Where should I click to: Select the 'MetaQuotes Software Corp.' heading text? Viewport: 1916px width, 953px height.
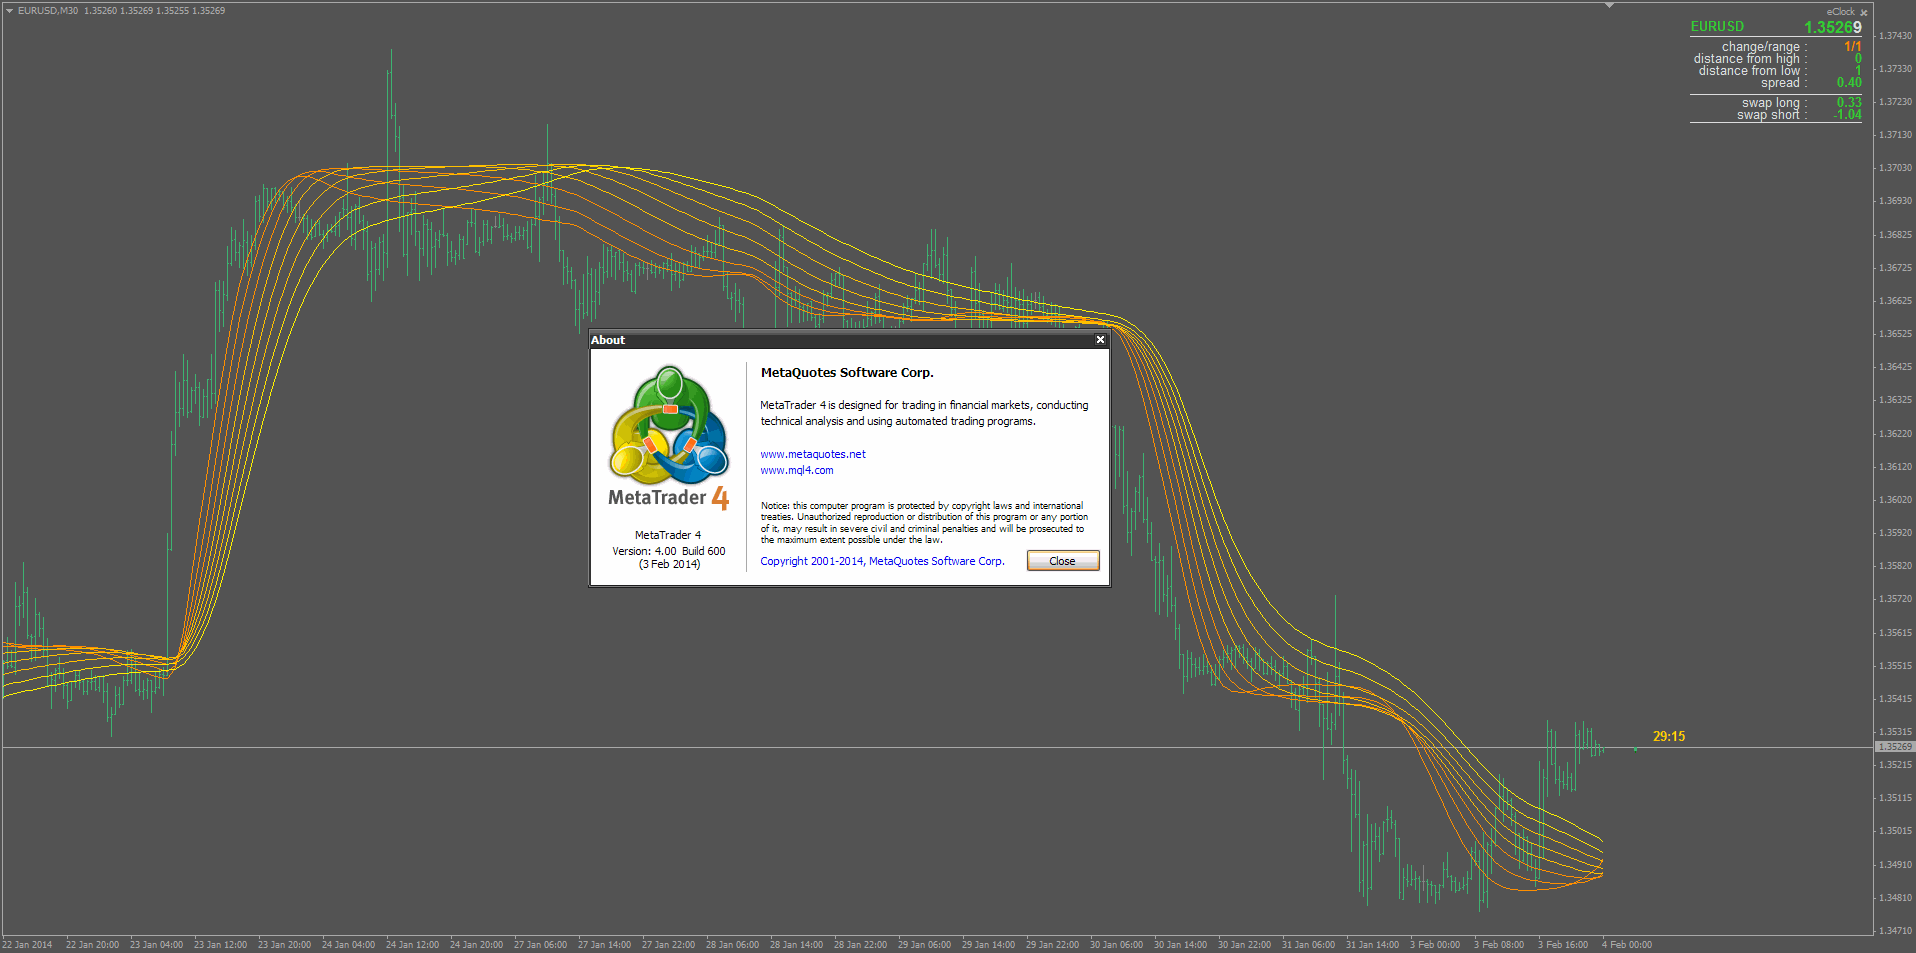847,373
